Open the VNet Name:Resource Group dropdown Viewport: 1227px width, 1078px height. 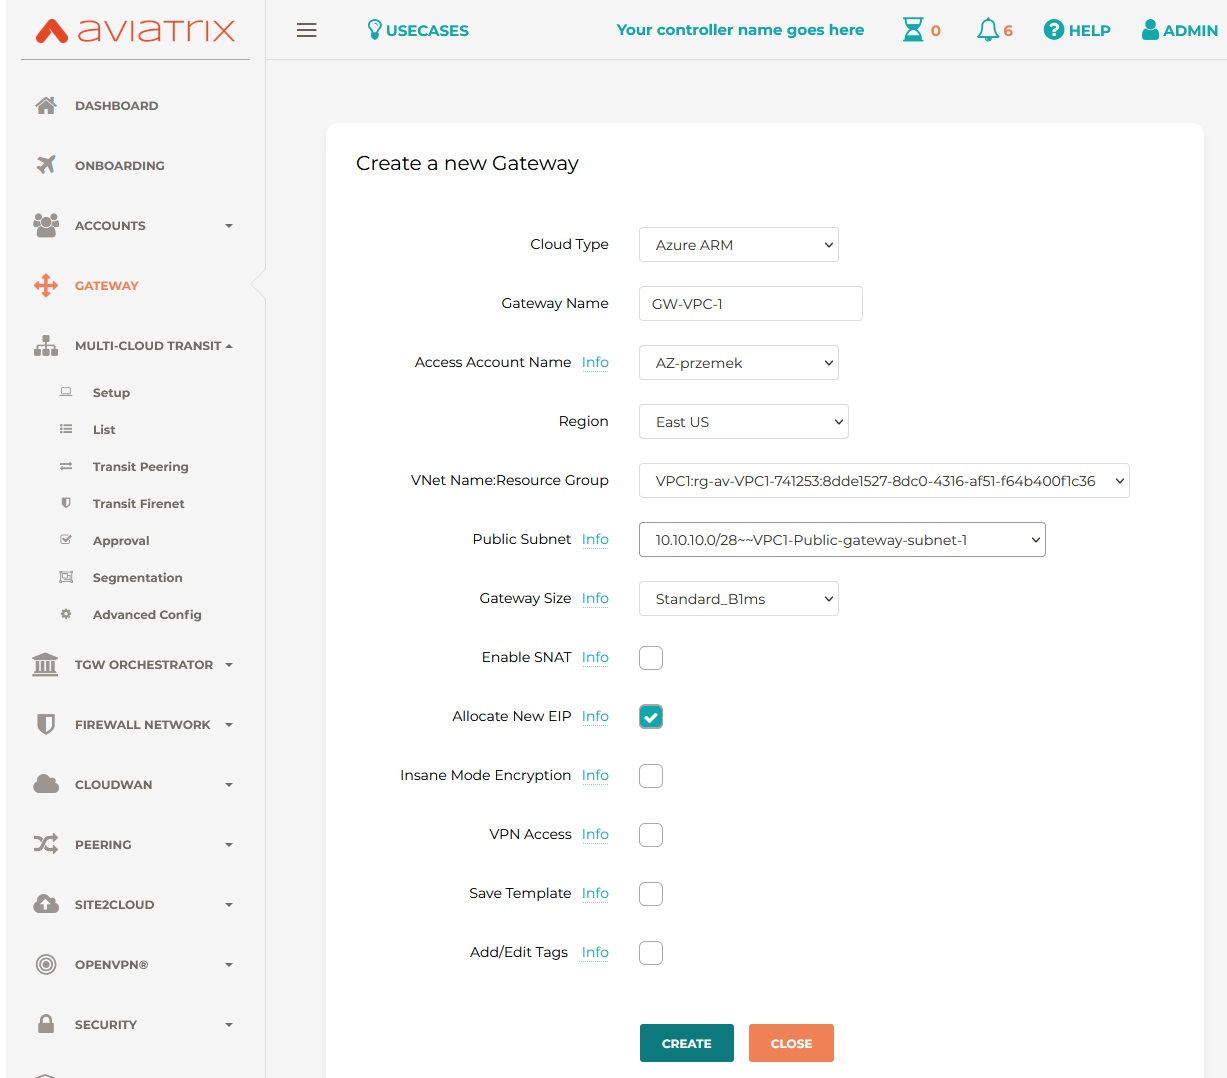pyautogui.click(x=884, y=481)
